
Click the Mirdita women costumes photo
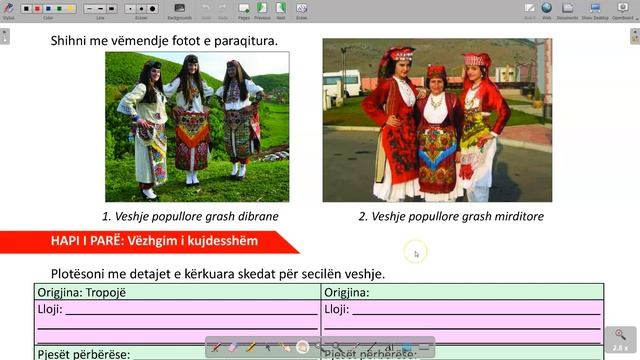(x=437, y=120)
